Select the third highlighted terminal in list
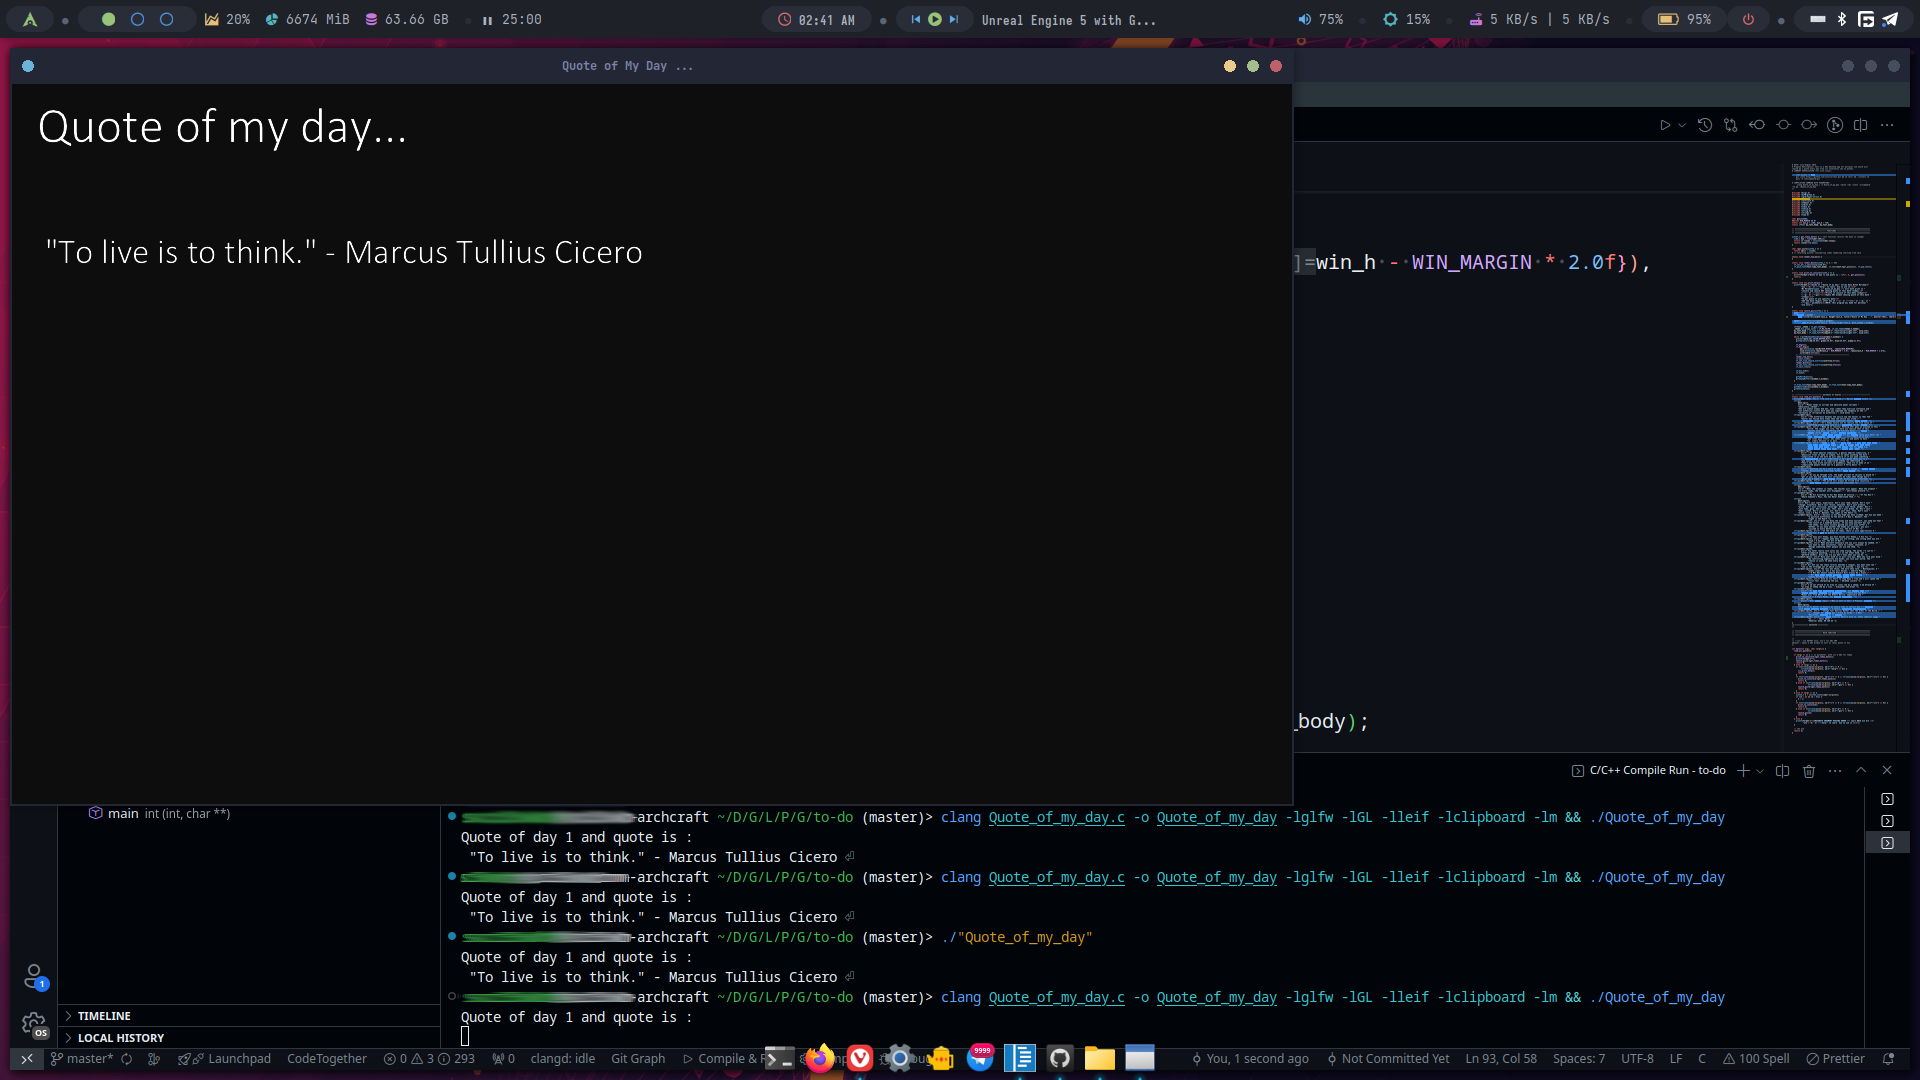Viewport: 1920px width, 1080px height. 1887,843
